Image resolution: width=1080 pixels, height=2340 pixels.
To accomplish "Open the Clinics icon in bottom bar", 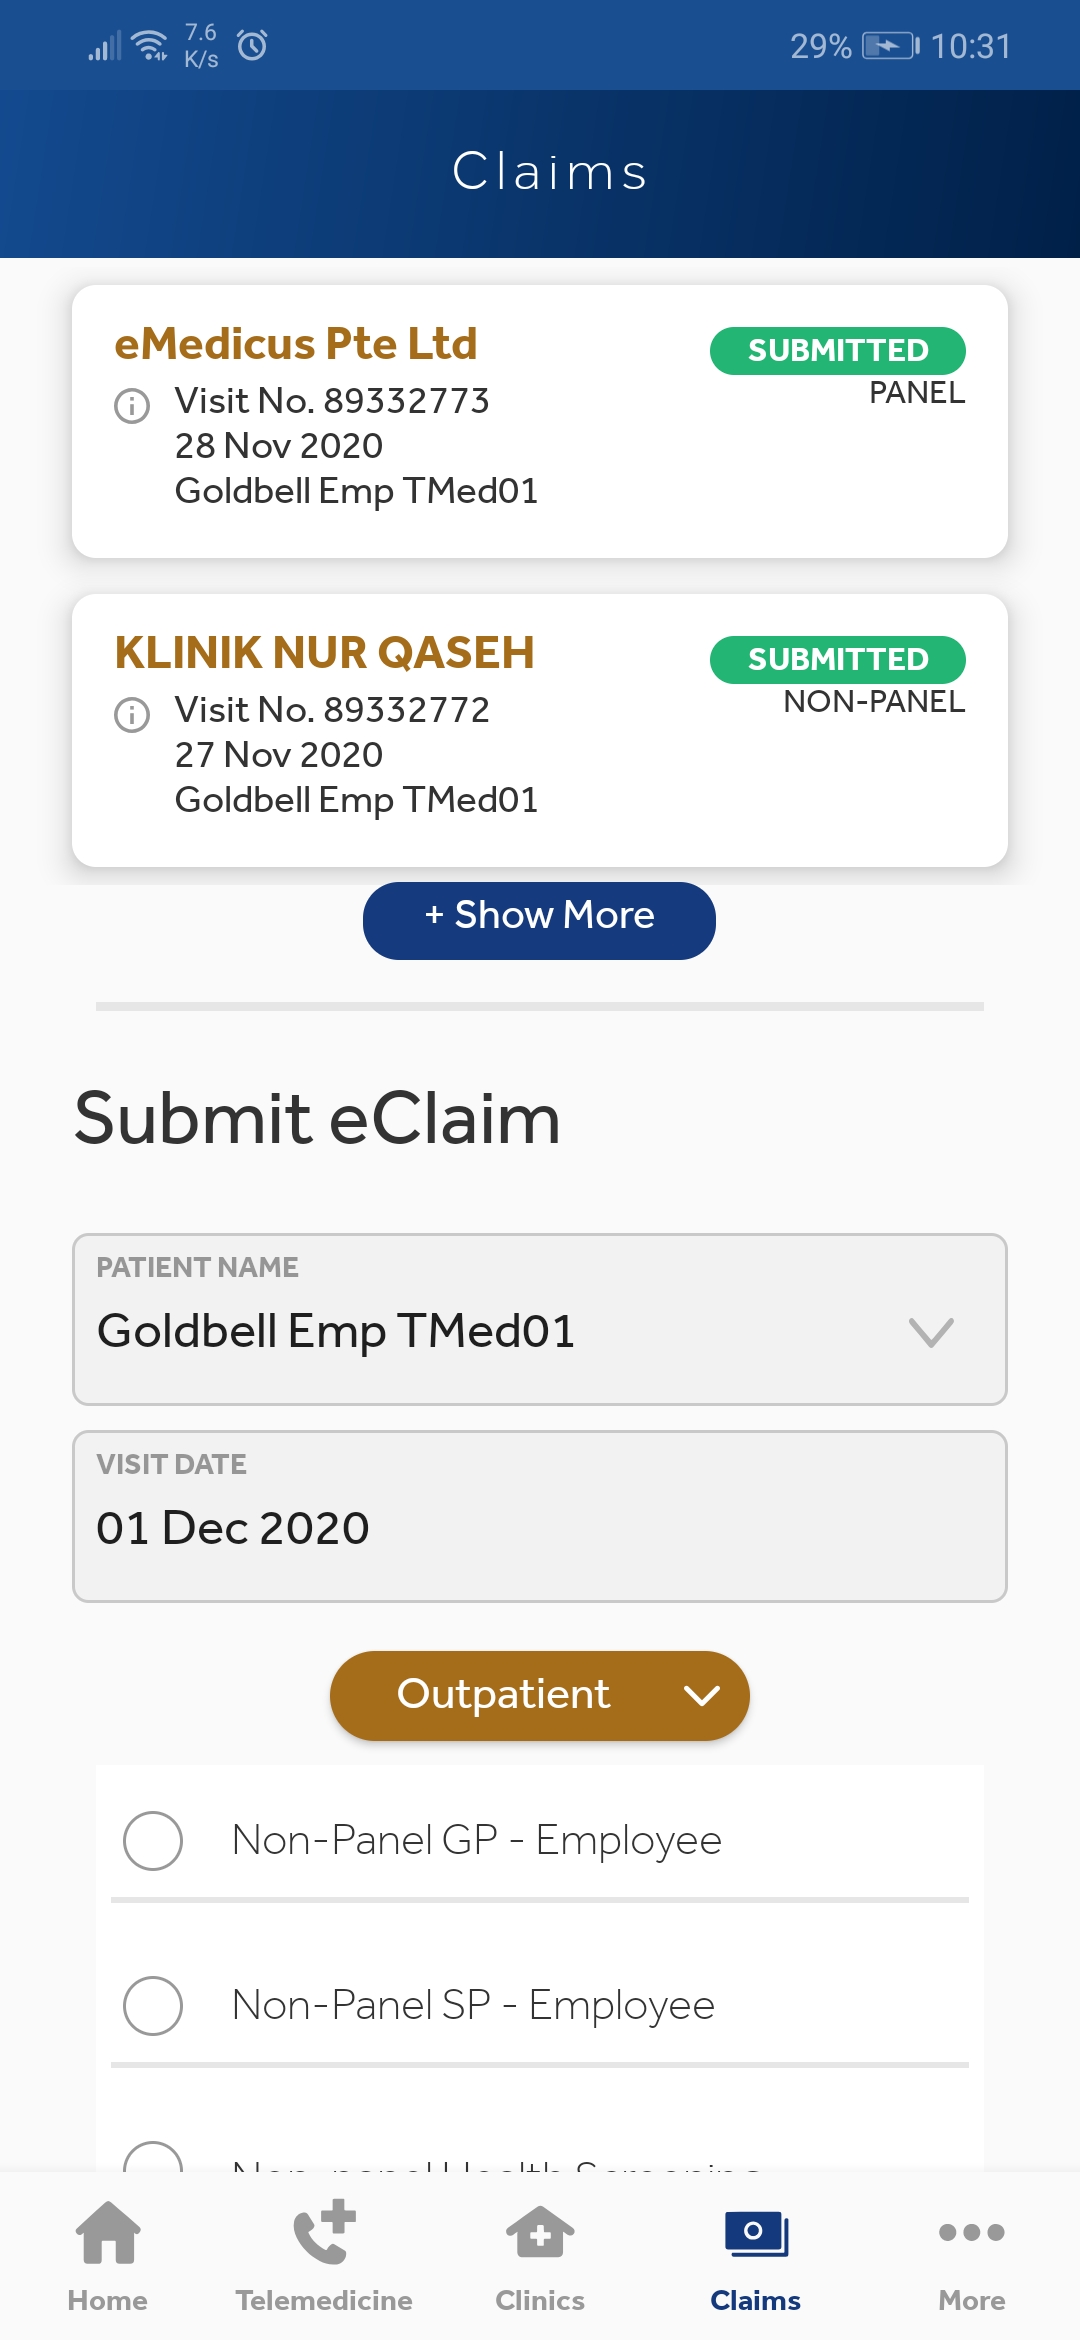I will [540, 2232].
